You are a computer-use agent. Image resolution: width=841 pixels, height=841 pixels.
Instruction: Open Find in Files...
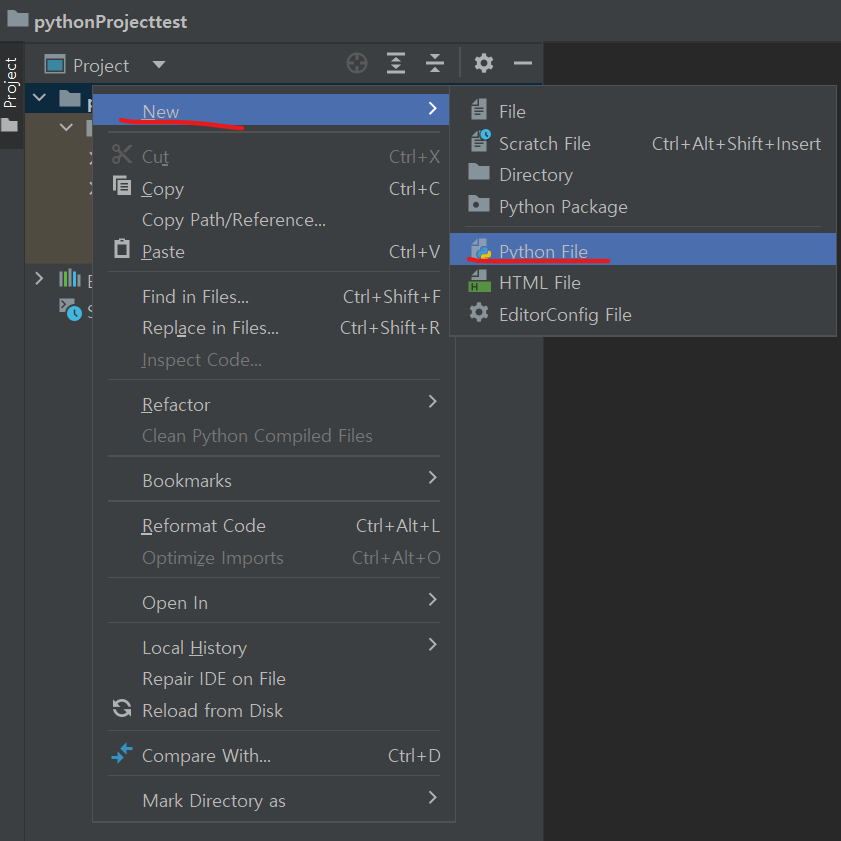[x=274, y=297]
